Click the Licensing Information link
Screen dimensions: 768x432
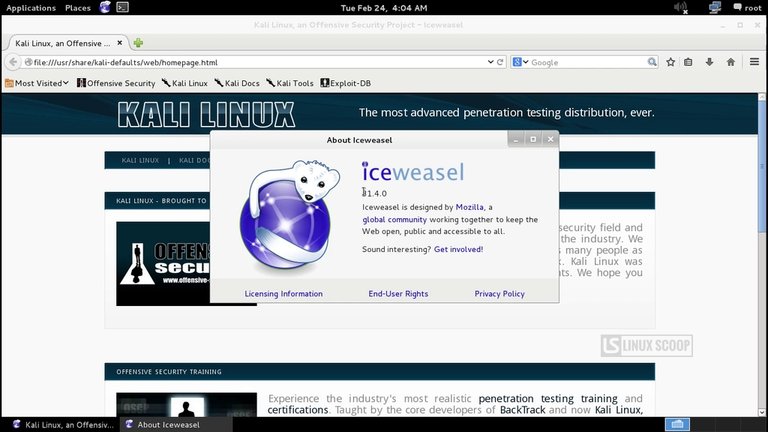(283, 294)
